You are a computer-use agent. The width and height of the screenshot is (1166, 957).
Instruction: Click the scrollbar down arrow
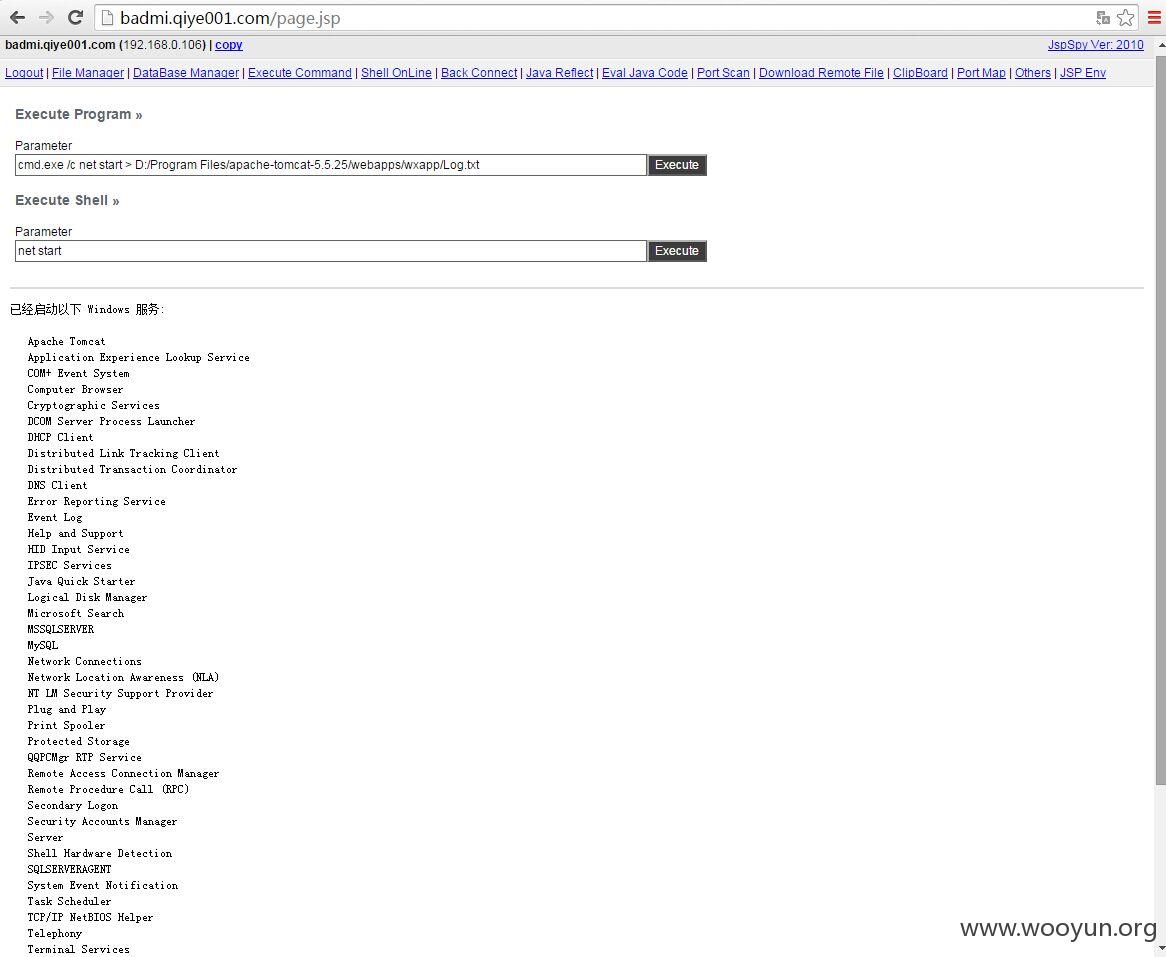[1160, 950]
